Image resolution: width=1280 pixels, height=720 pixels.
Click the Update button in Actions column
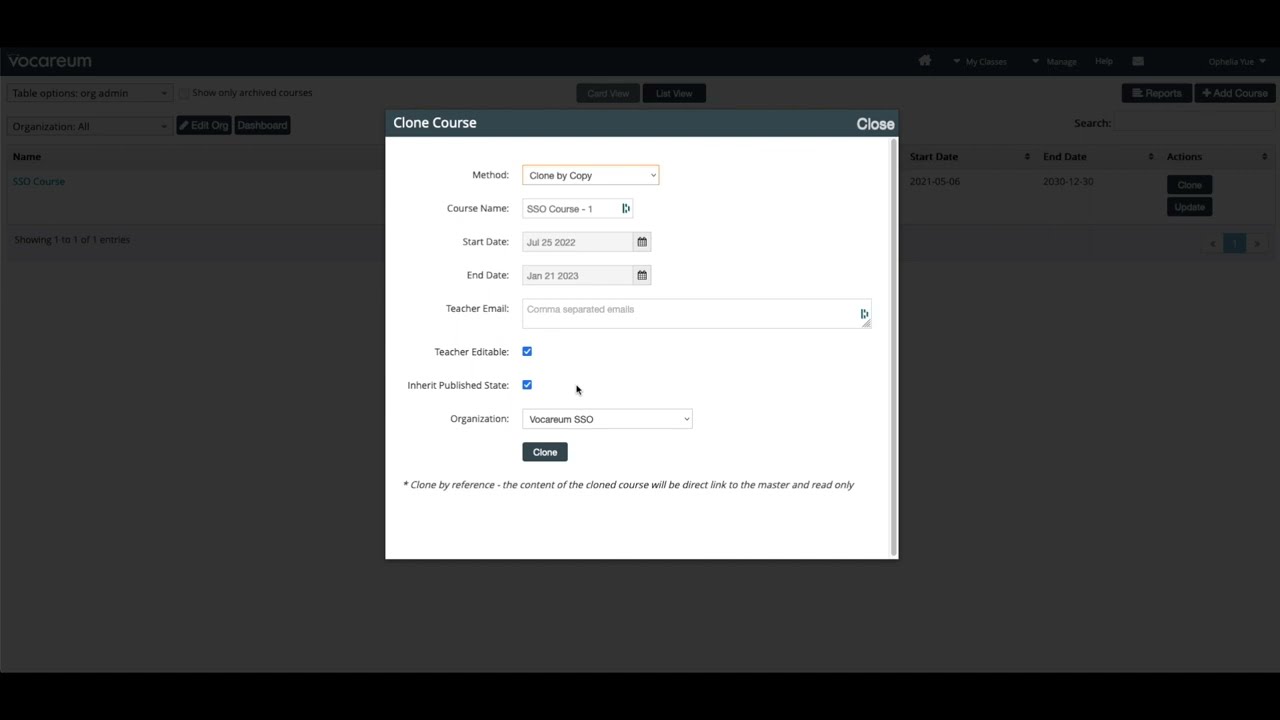point(1190,207)
